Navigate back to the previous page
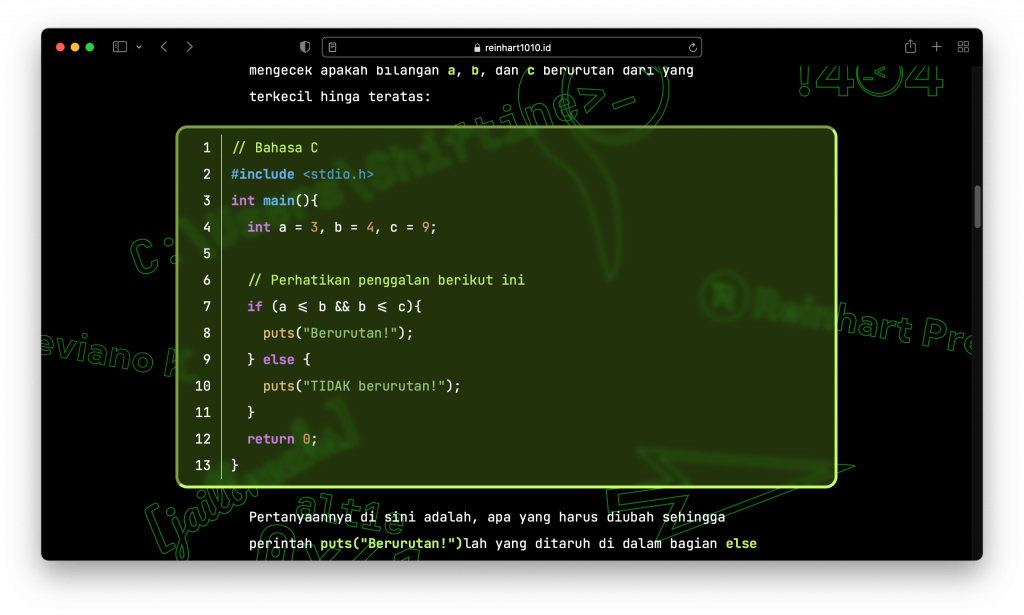 pyautogui.click(x=163, y=46)
